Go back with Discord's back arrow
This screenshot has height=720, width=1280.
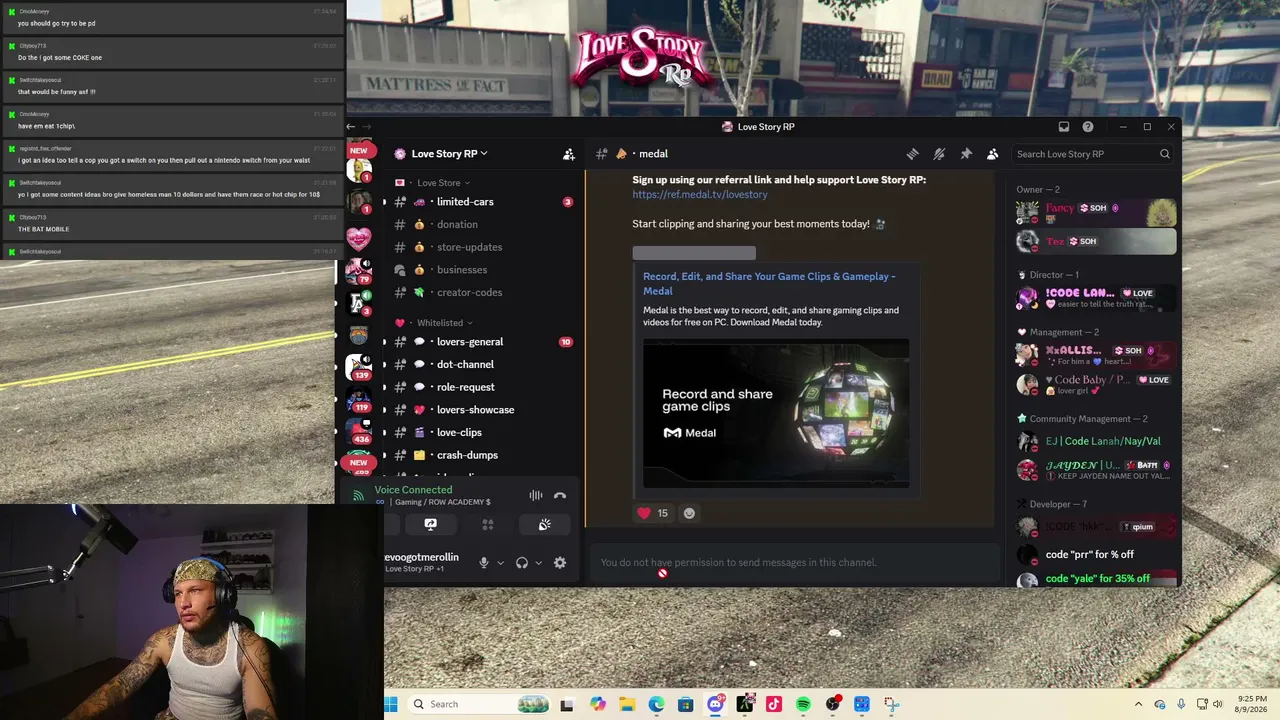tap(350, 127)
